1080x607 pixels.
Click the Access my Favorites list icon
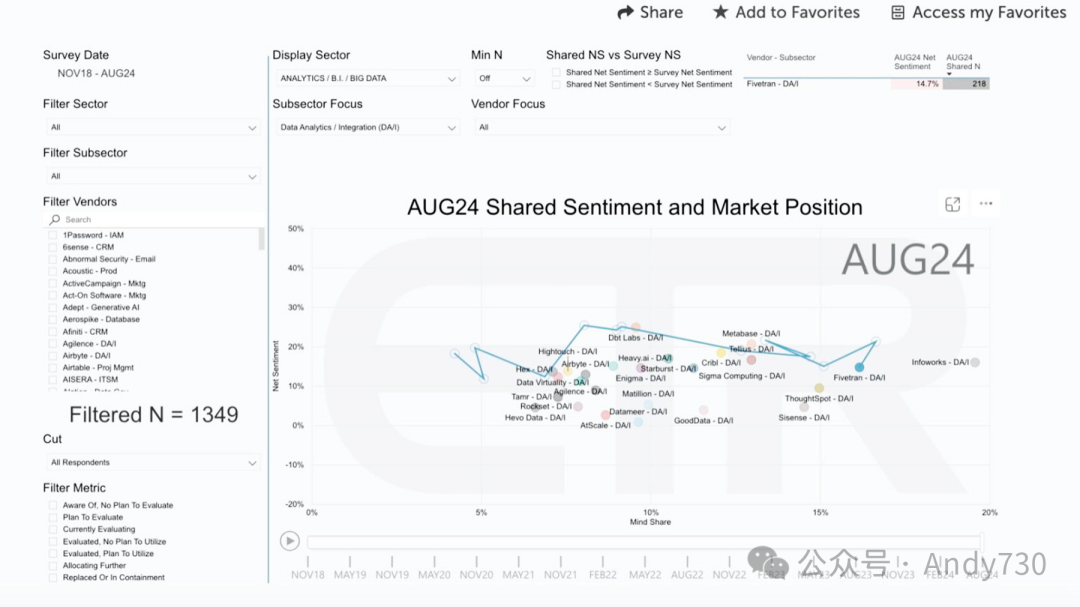[x=898, y=13]
